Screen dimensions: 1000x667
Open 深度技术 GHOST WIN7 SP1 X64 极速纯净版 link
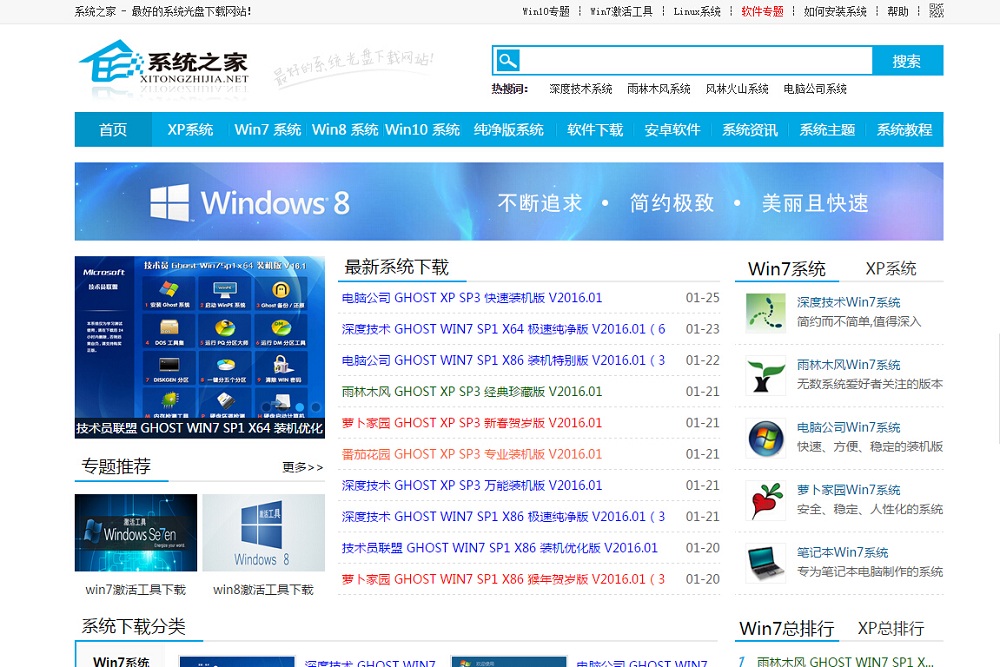pos(503,329)
